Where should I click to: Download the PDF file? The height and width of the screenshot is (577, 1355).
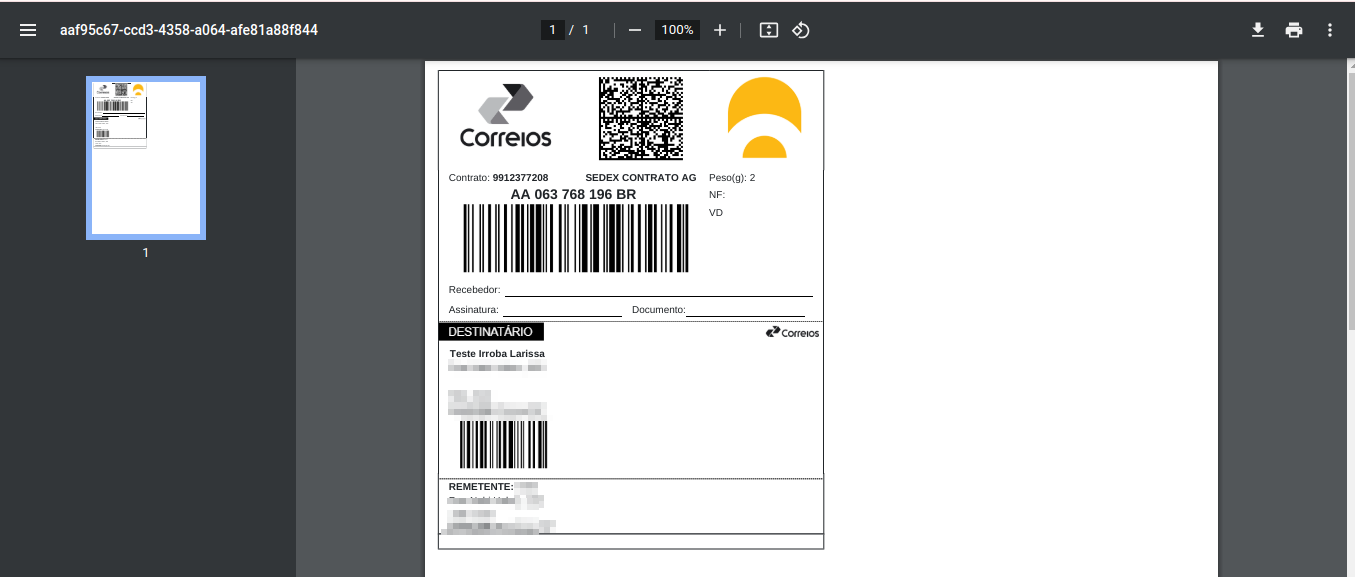point(1258,30)
